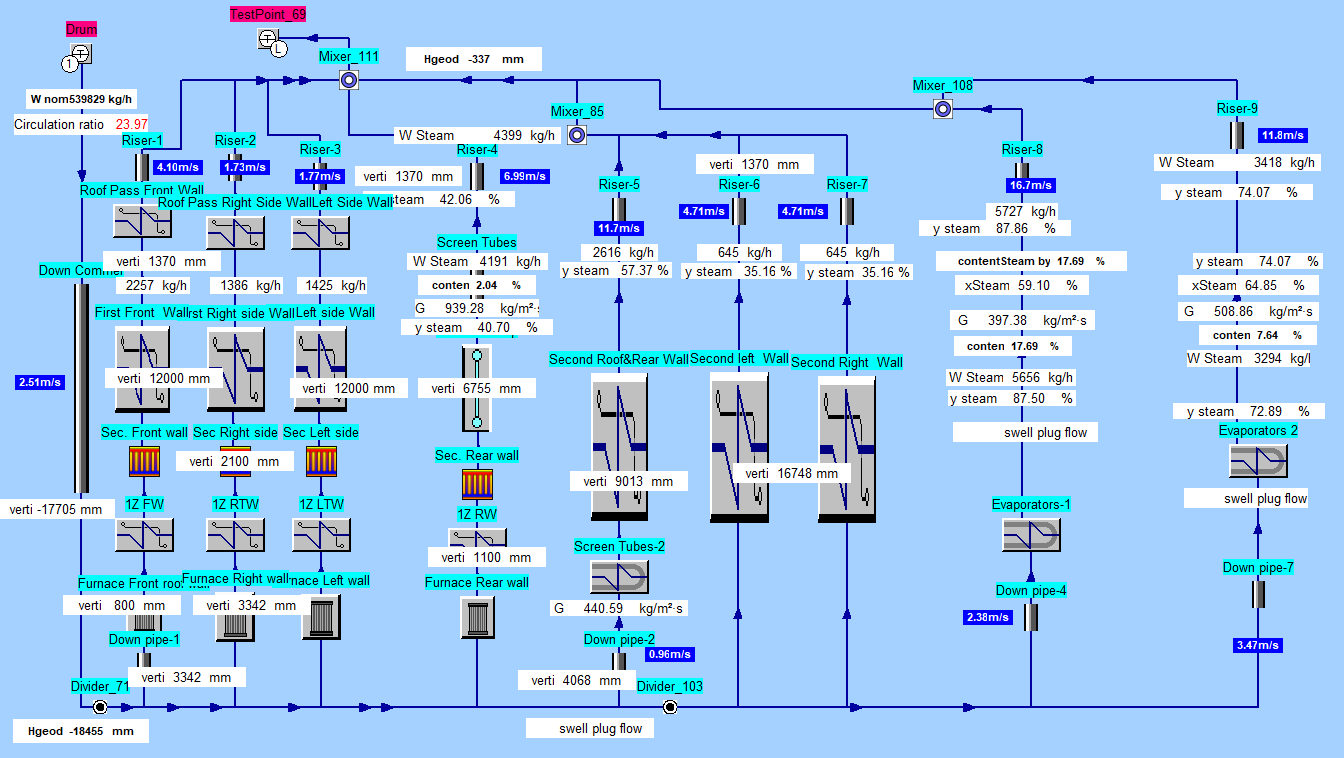Image resolution: width=1344 pixels, height=758 pixels.
Task: Click the Divider_71 node symbol
Action: click(100, 707)
